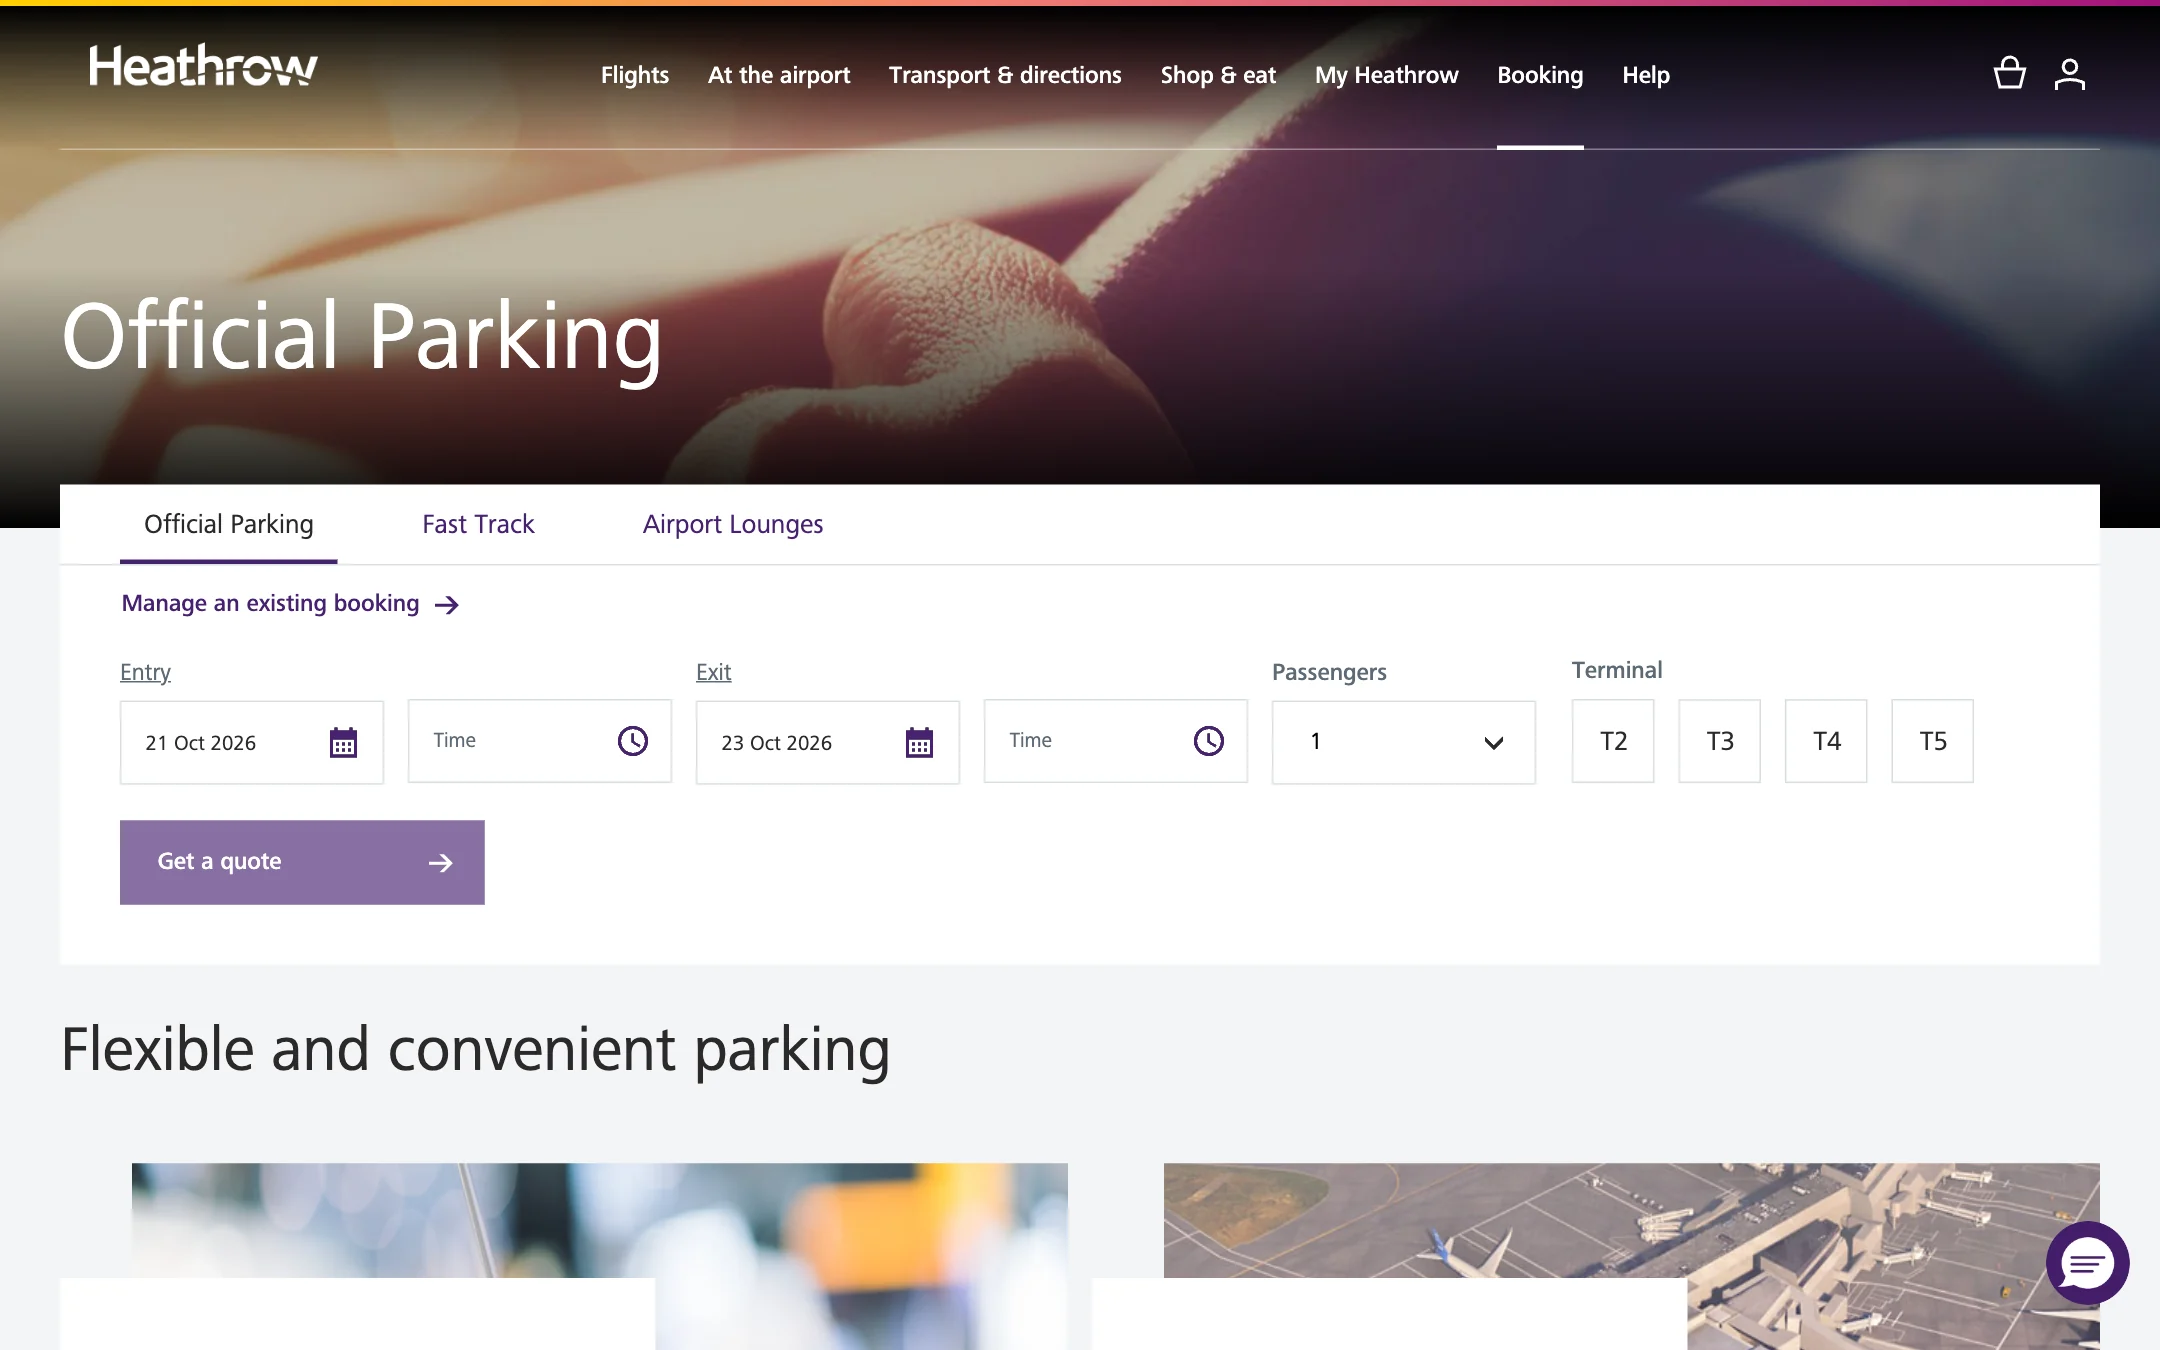The height and width of the screenshot is (1350, 2160).
Task: Open the entry Time picker field
Action: (x=540, y=741)
